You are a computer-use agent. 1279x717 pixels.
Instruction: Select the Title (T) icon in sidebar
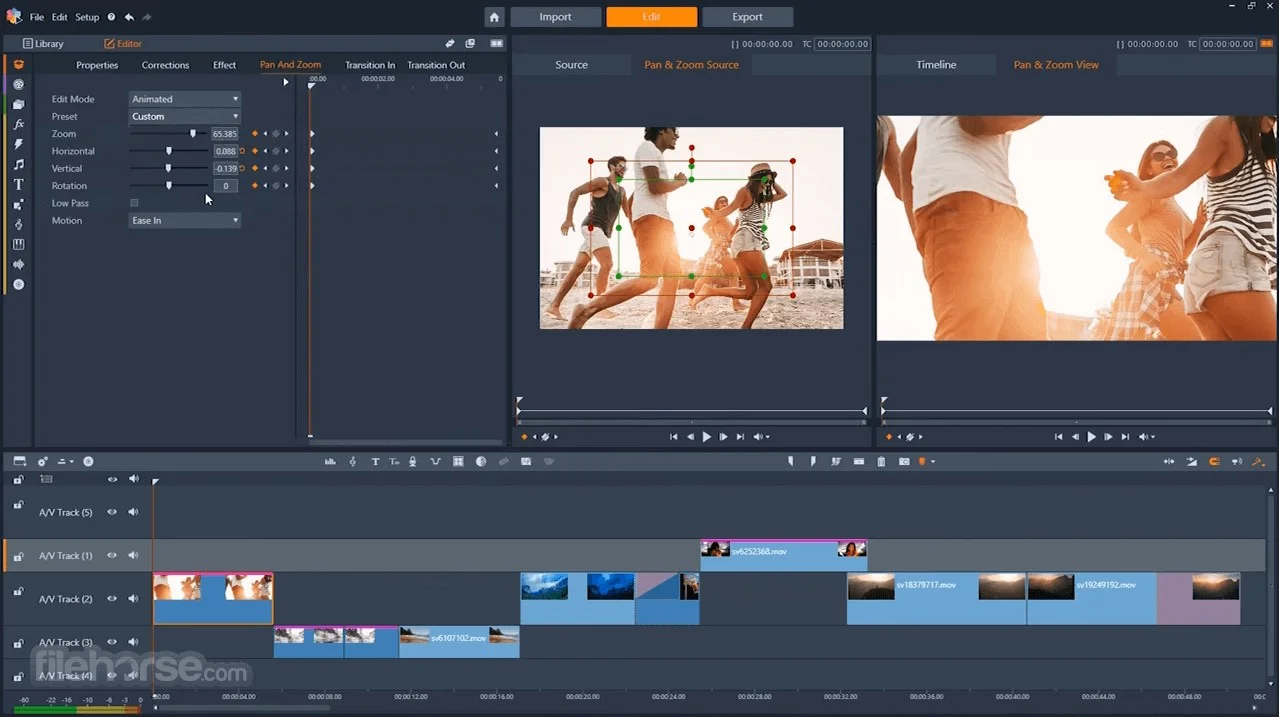(x=18, y=184)
